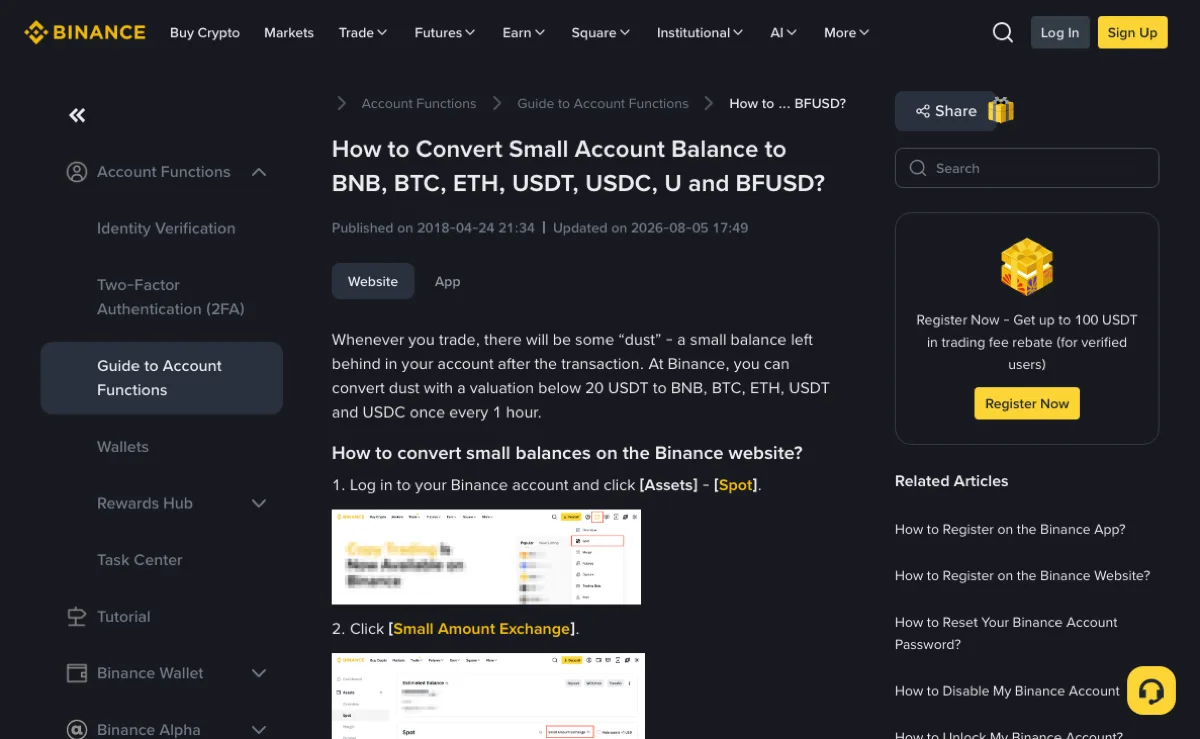Expand the Binance Alpha chevron
The image size is (1200, 739).
pyautogui.click(x=259, y=730)
